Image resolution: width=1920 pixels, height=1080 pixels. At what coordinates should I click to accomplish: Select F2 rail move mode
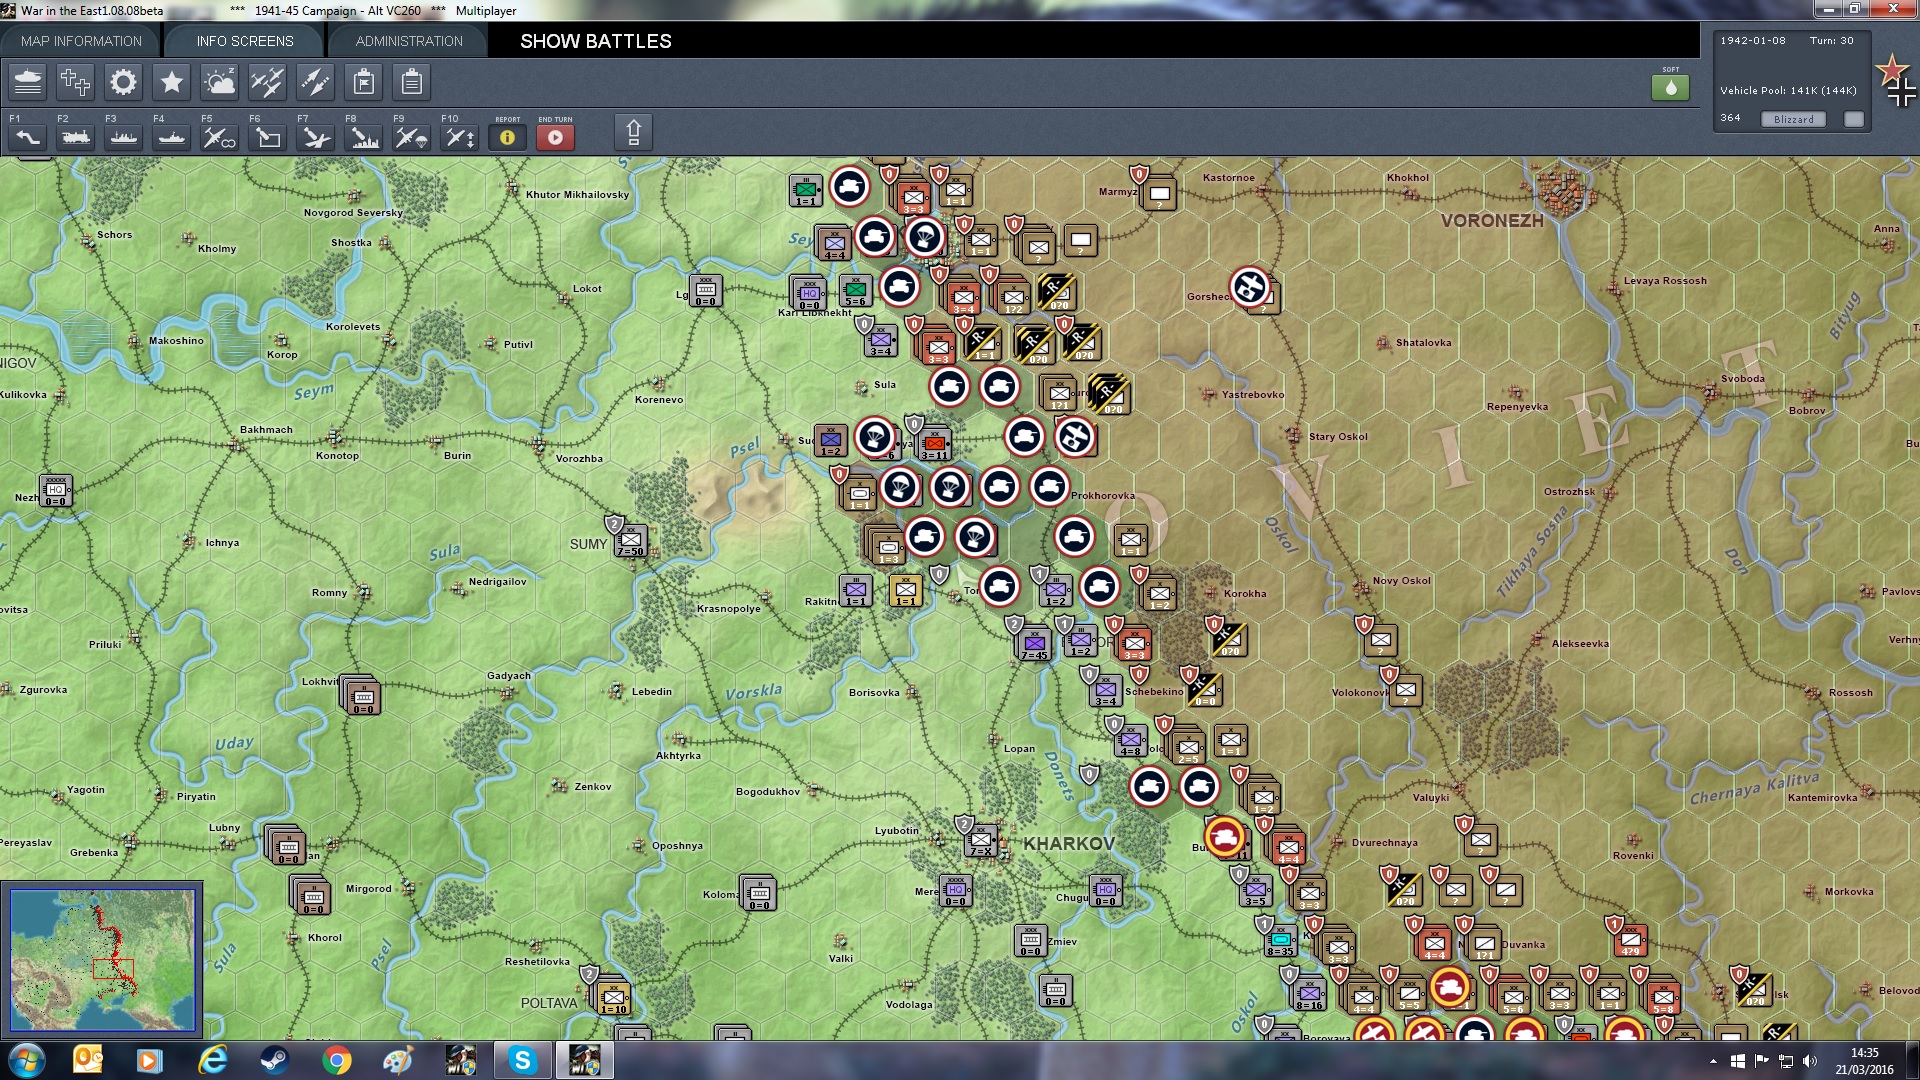(75, 137)
